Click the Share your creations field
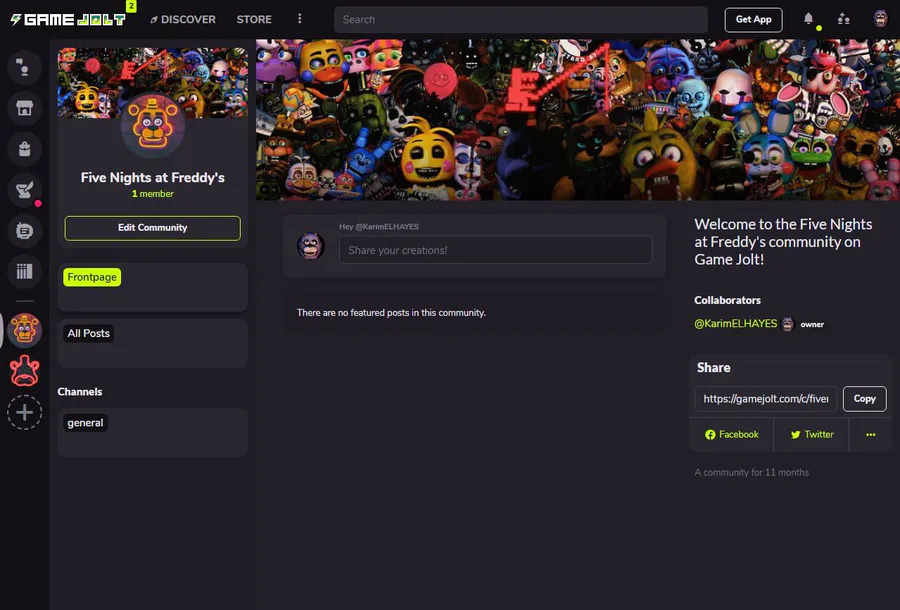 [x=495, y=250]
